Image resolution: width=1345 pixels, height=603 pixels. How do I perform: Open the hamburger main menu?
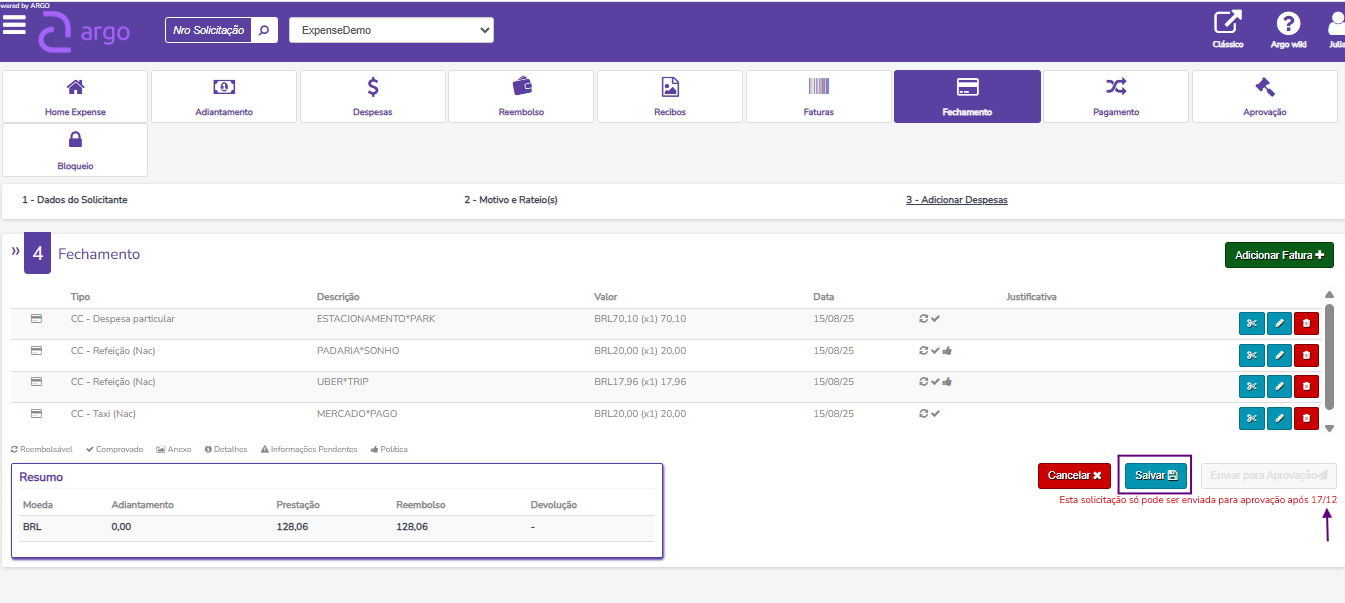point(14,25)
